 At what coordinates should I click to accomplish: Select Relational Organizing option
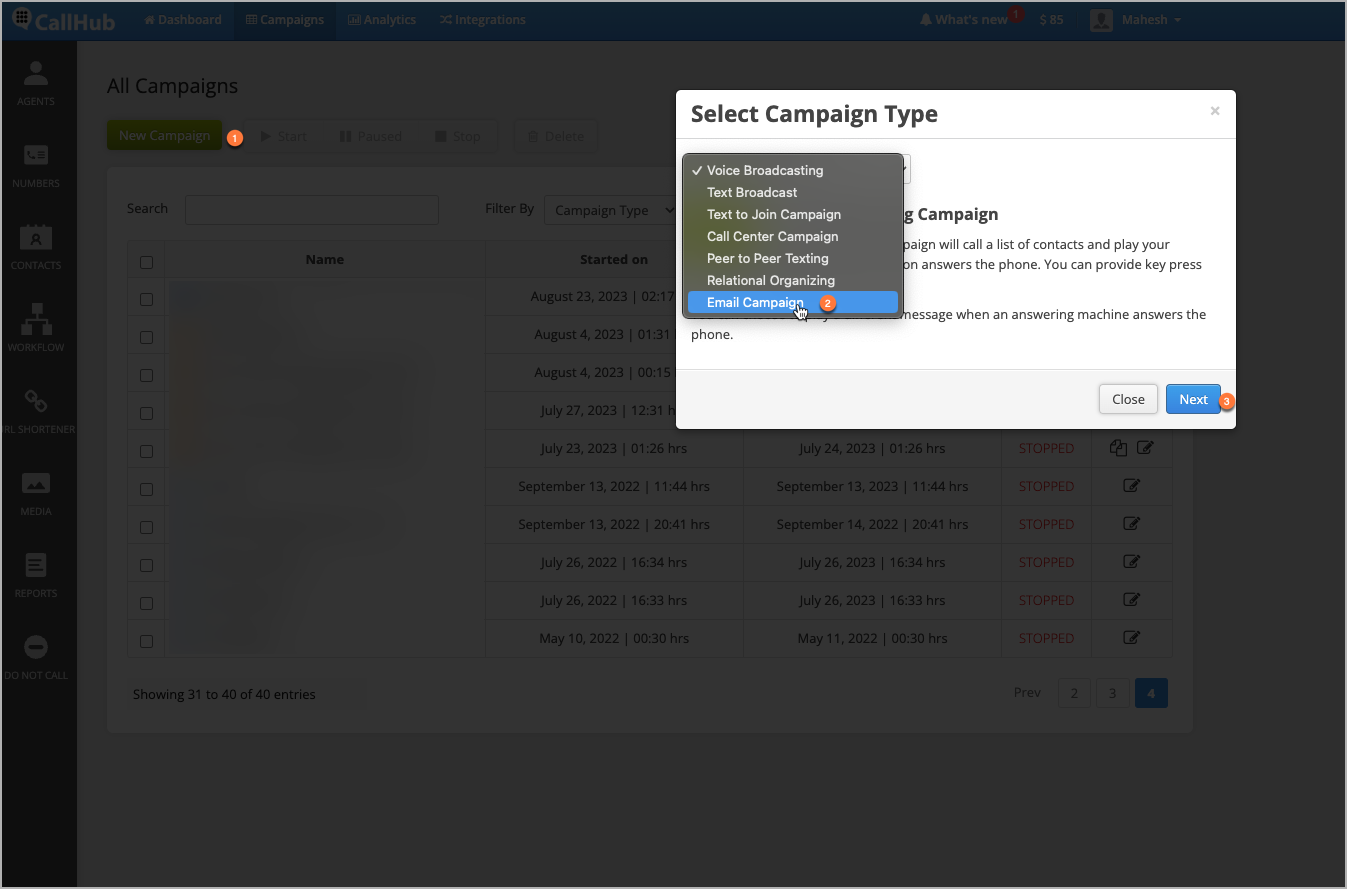click(793, 280)
